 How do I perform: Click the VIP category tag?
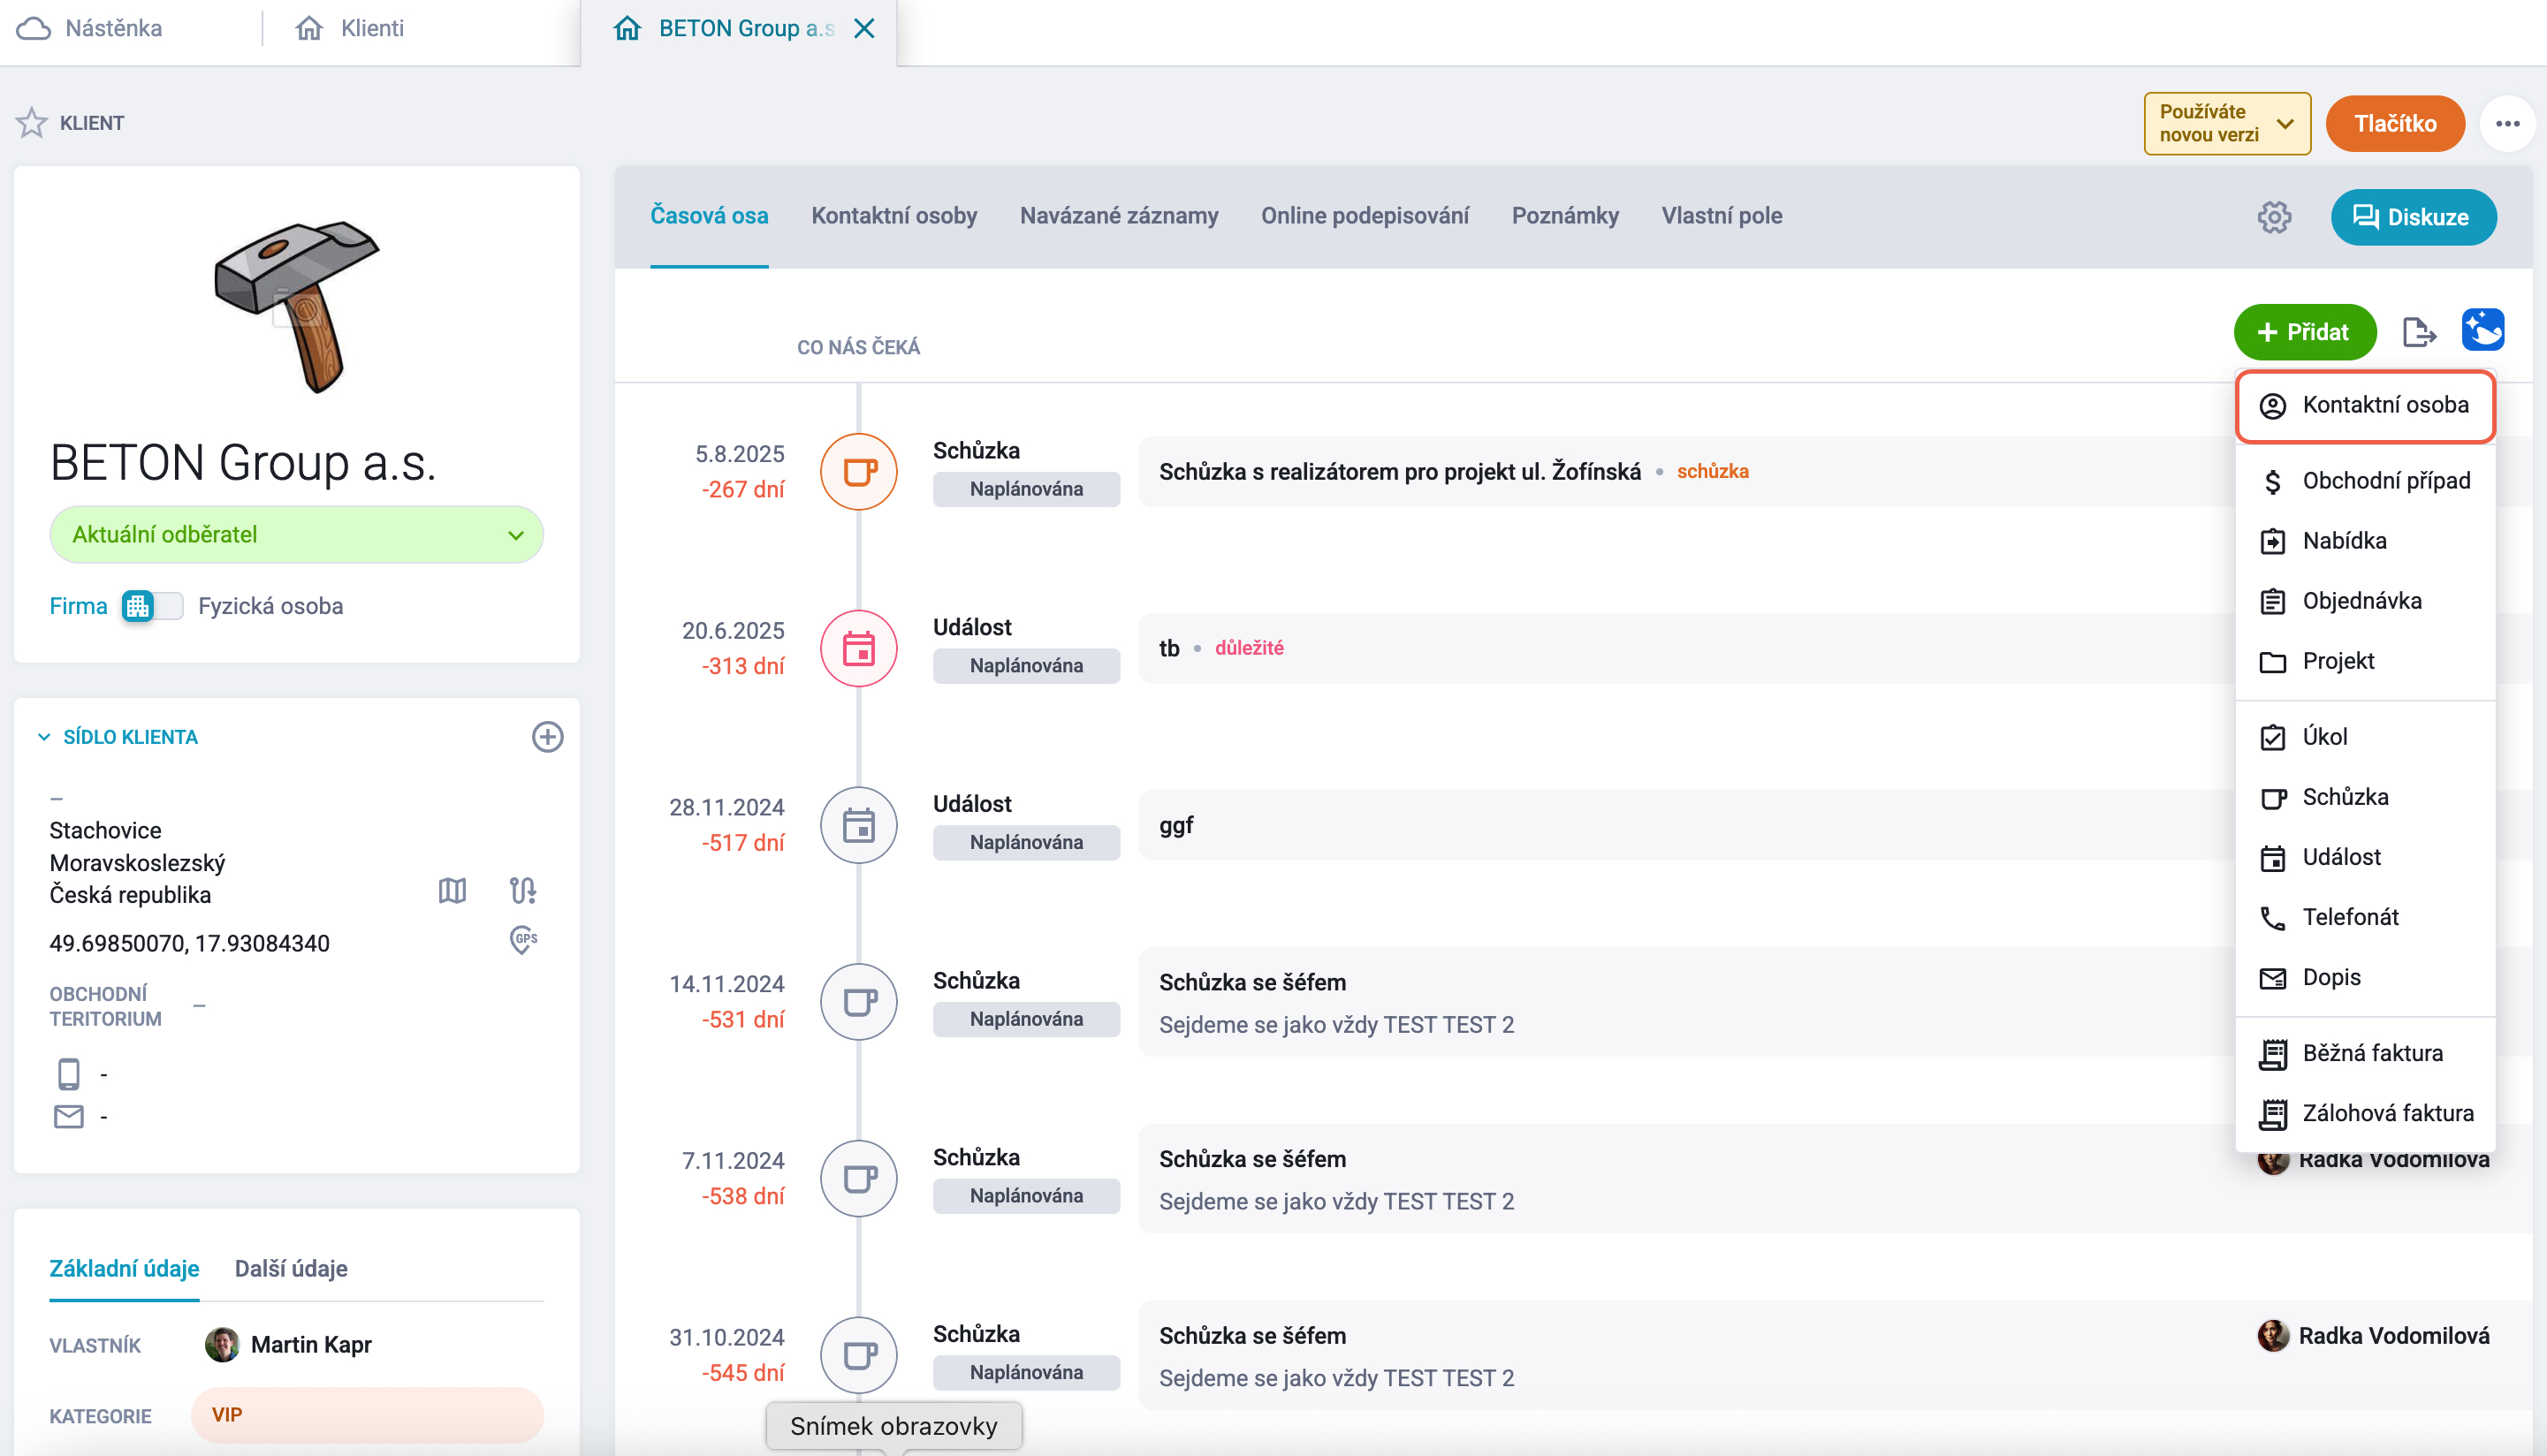point(367,1415)
